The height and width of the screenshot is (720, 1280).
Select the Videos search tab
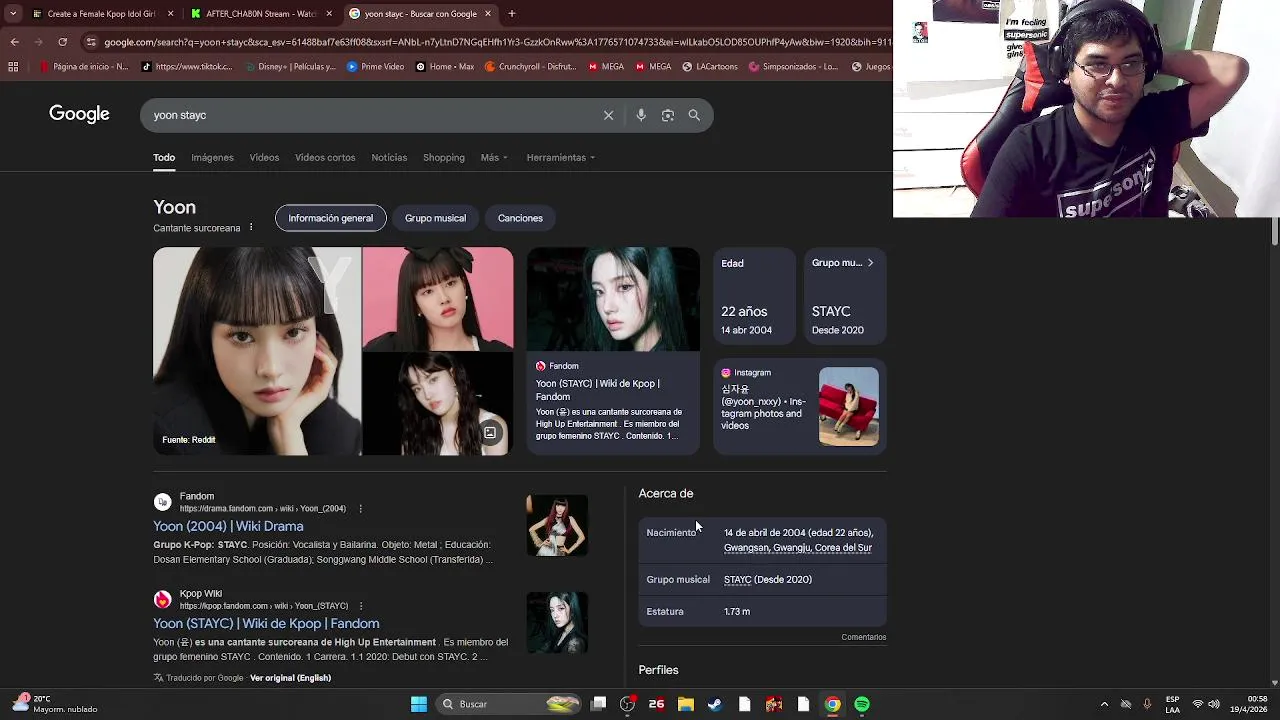tap(264, 158)
